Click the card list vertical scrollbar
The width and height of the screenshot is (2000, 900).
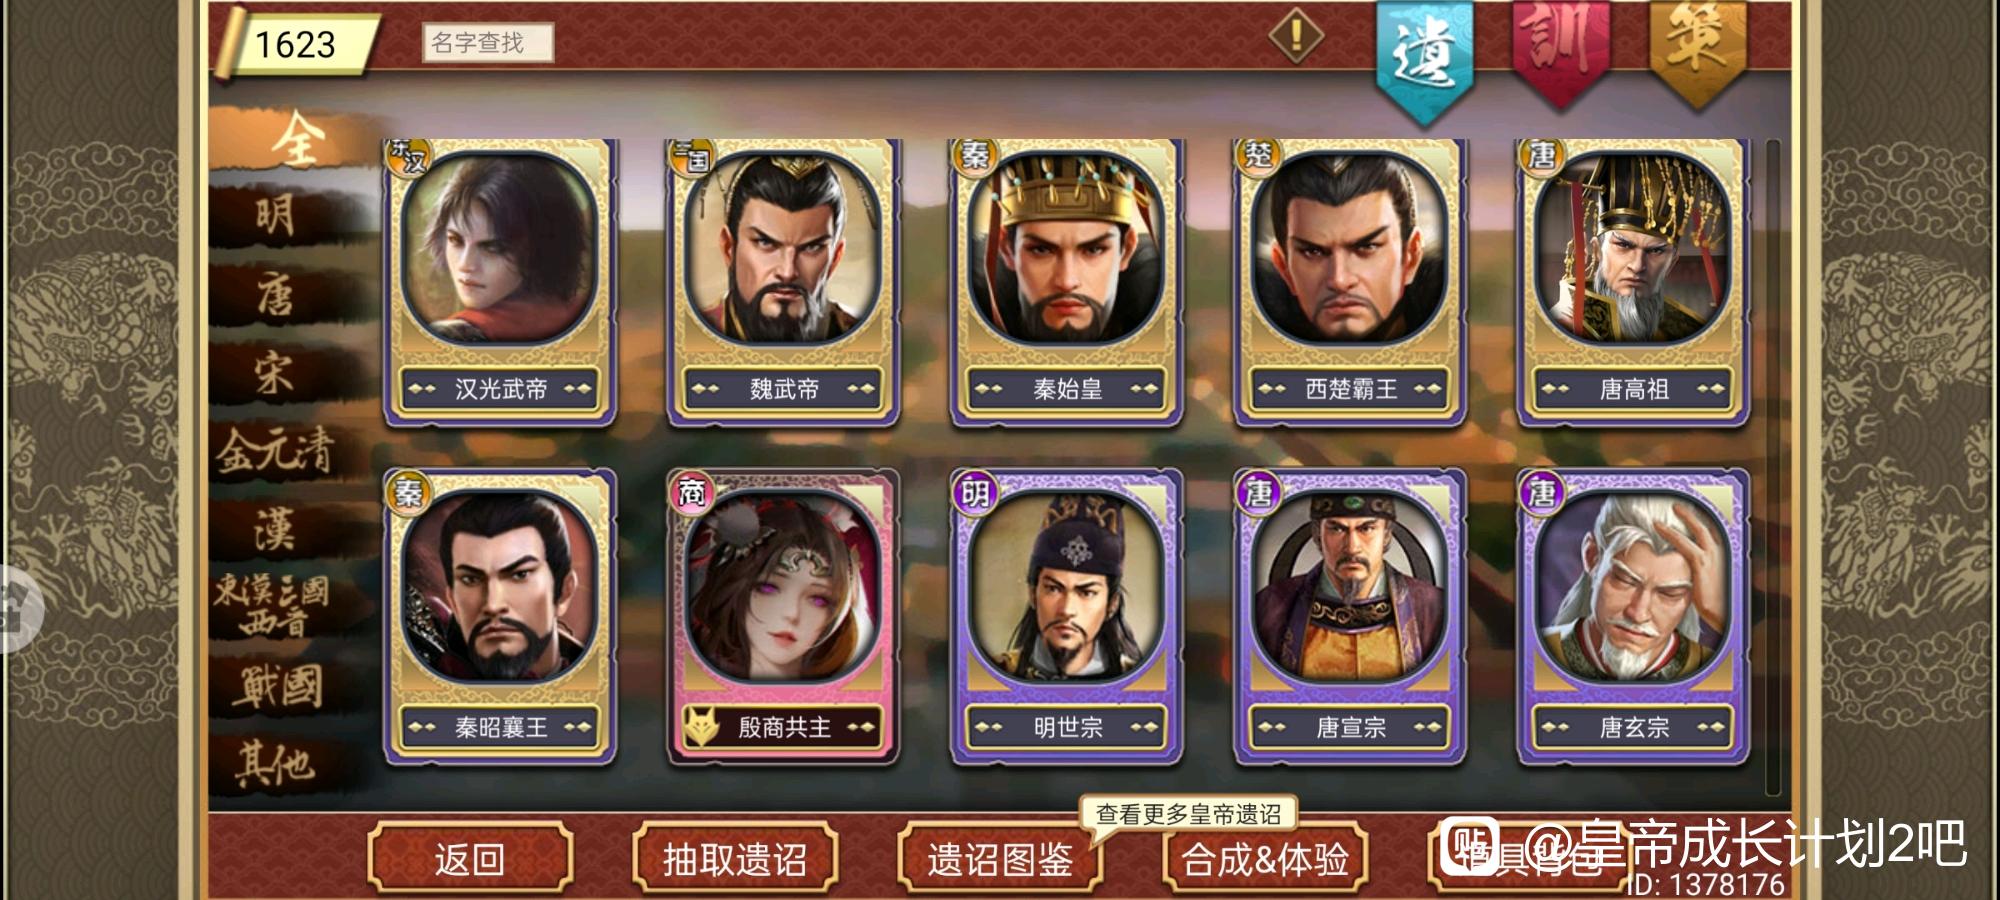[x=1773, y=467]
